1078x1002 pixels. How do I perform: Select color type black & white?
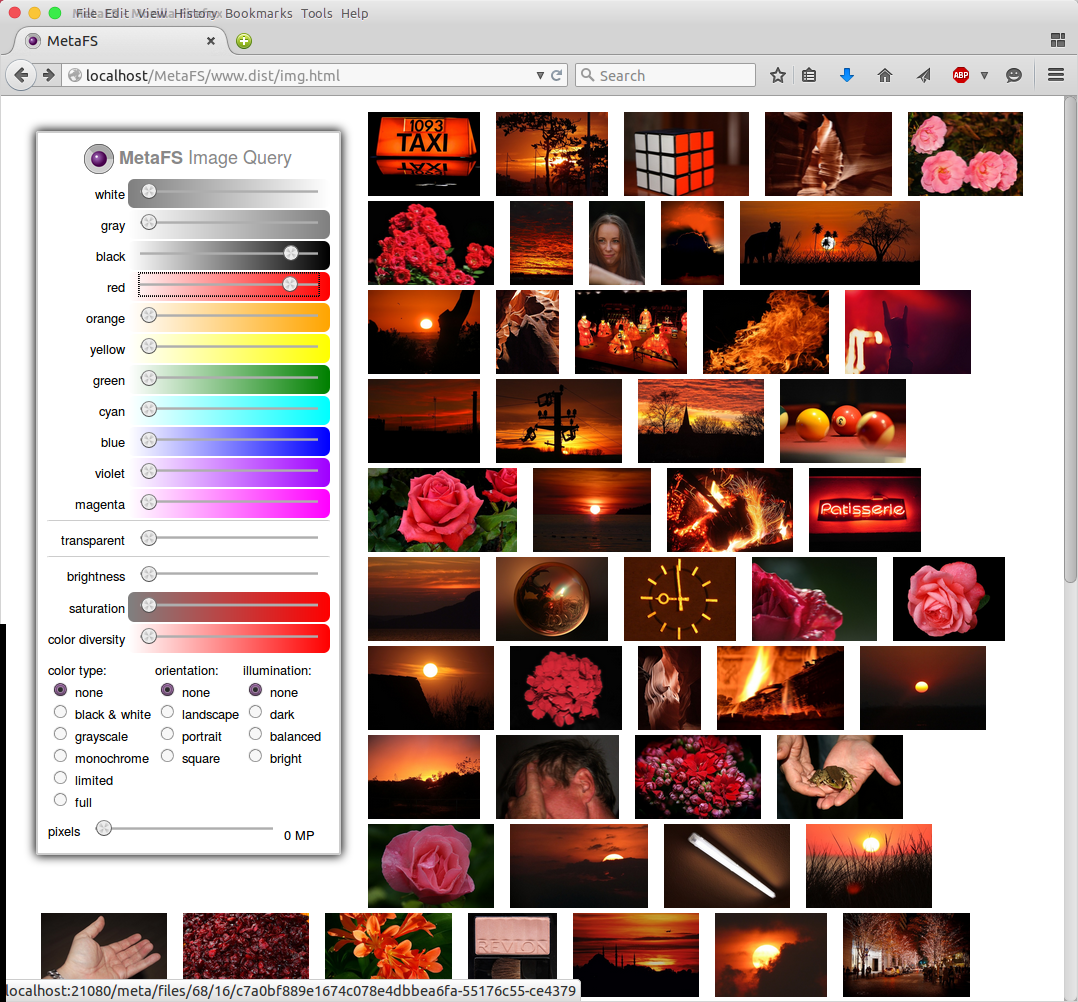point(60,712)
